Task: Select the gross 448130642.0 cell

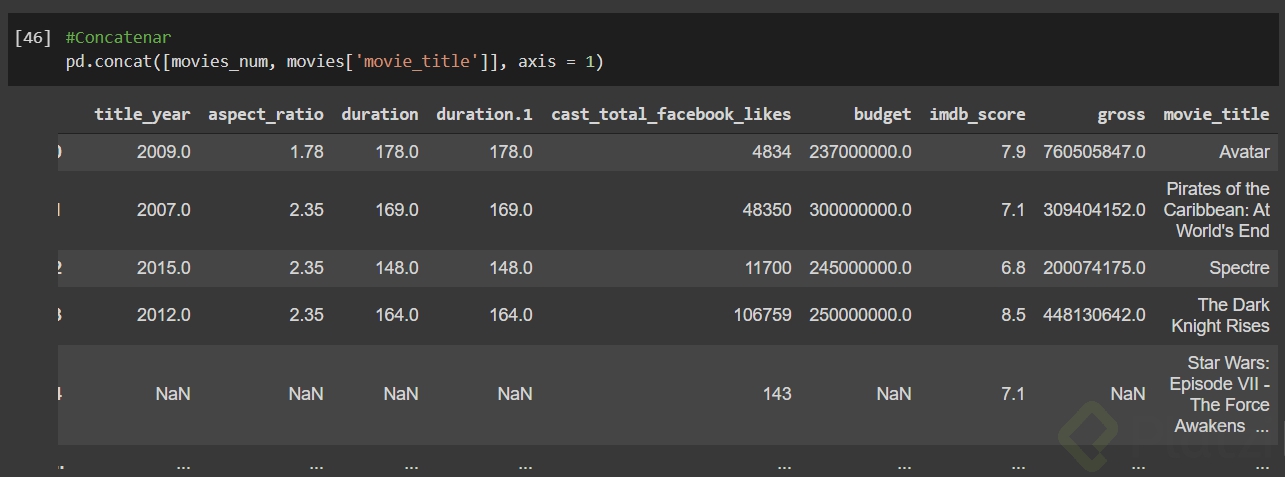Action: [x=1094, y=315]
